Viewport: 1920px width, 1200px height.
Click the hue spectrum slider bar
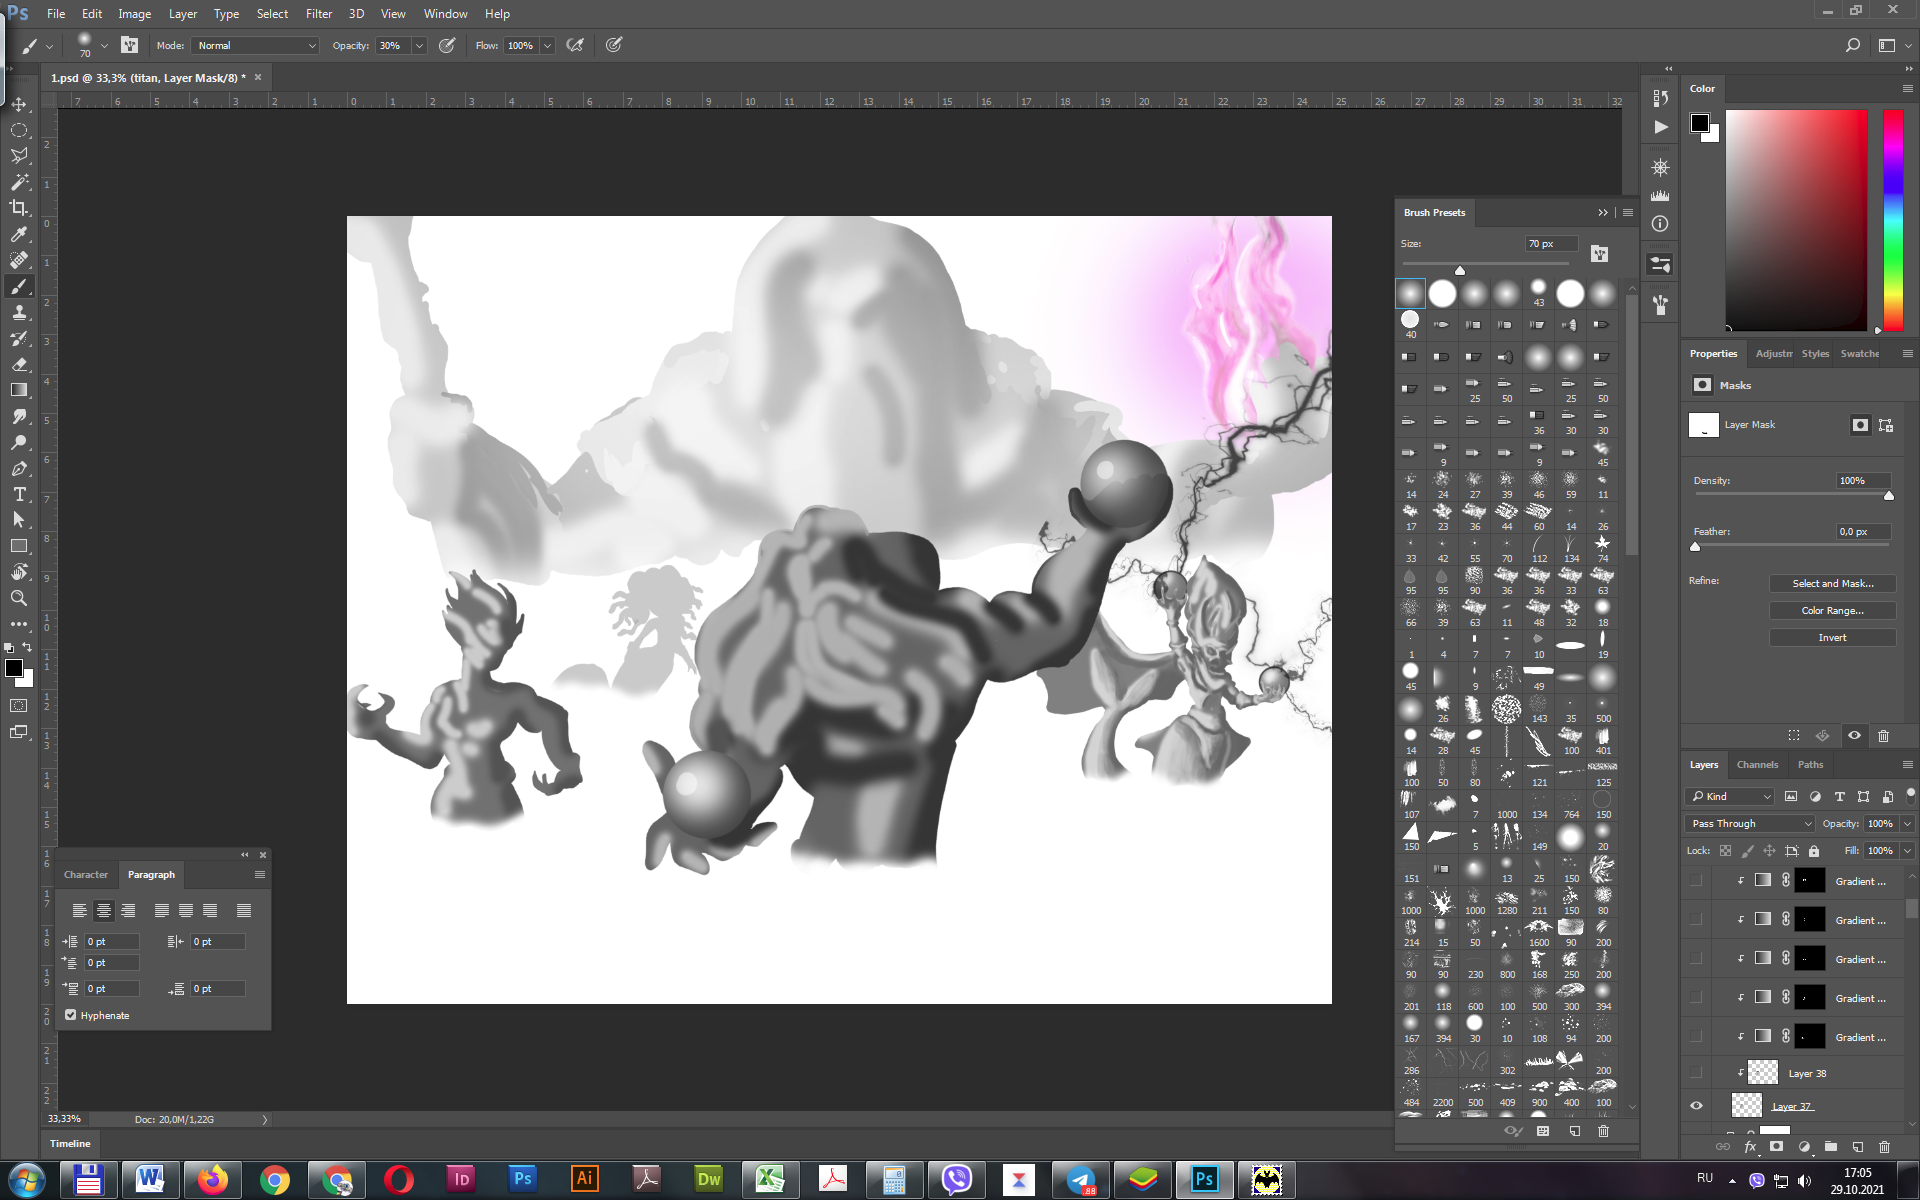click(1893, 220)
